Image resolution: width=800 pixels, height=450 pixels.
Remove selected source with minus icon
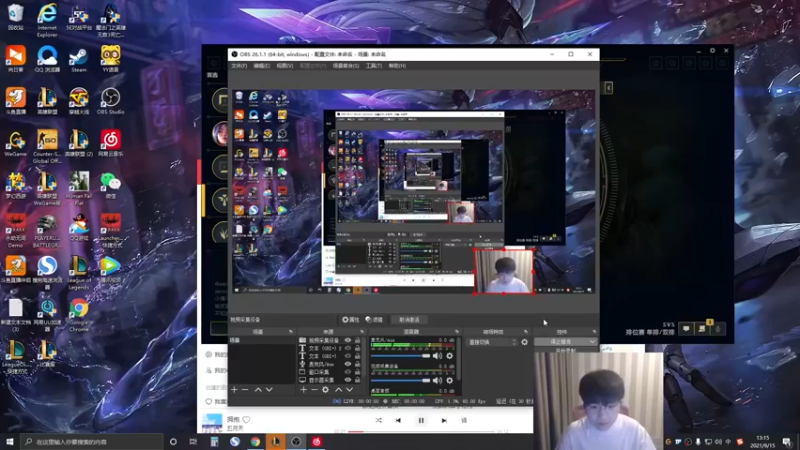point(314,390)
